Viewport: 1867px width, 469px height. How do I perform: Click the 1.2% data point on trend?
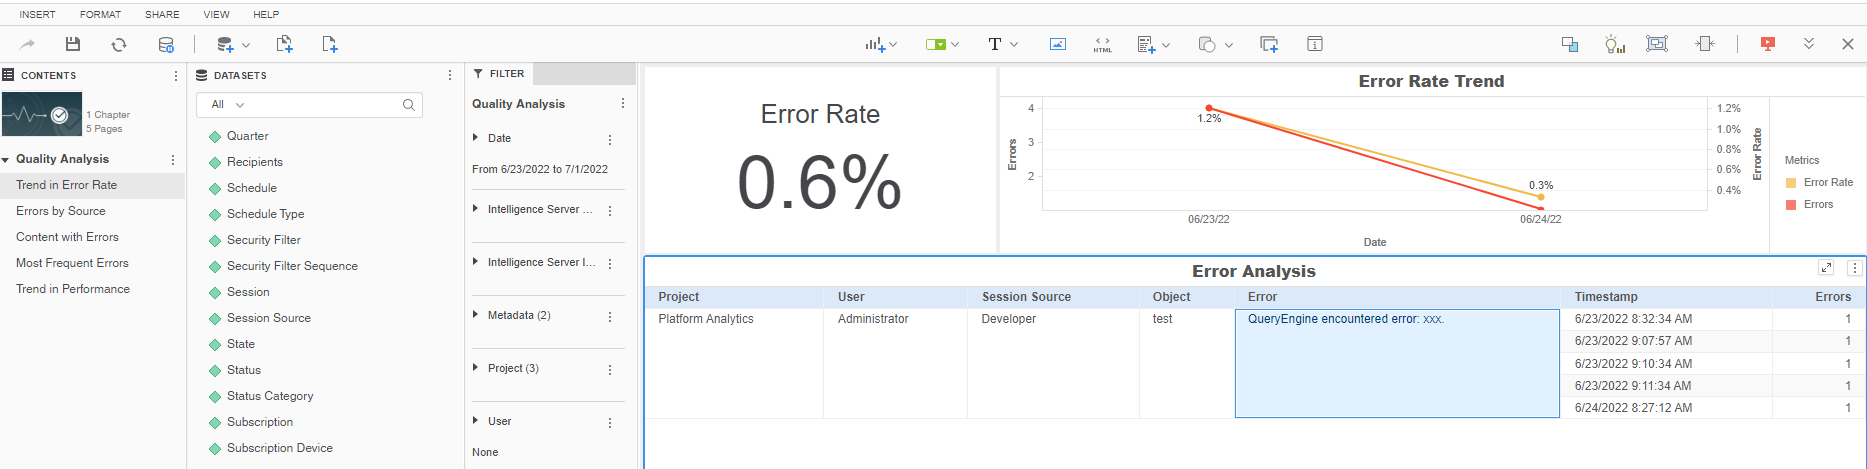click(1209, 108)
